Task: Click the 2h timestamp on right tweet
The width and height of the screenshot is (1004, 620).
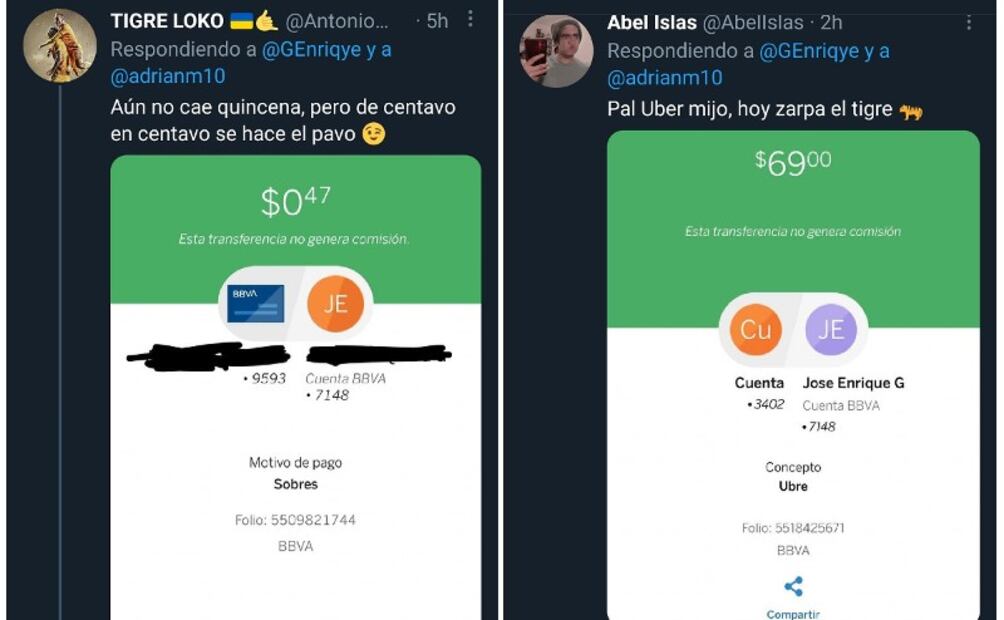Action: (x=831, y=23)
